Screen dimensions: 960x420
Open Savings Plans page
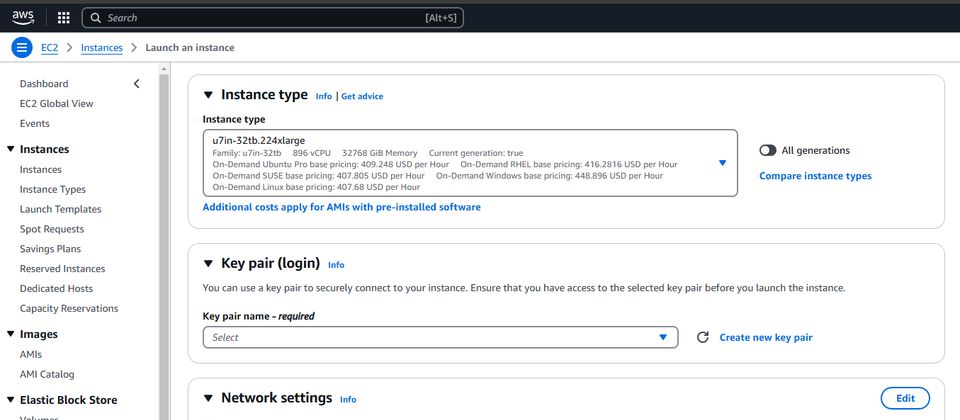pos(50,249)
